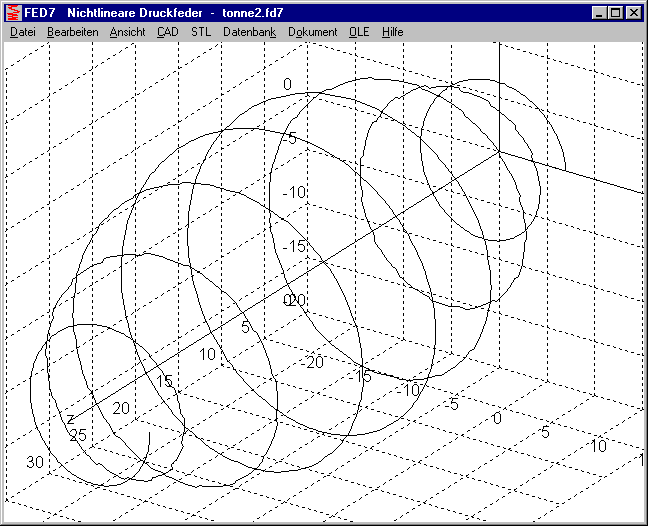The height and width of the screenshot is (526, 648).
Task: Open the Dokument menu
Action: 312,32
